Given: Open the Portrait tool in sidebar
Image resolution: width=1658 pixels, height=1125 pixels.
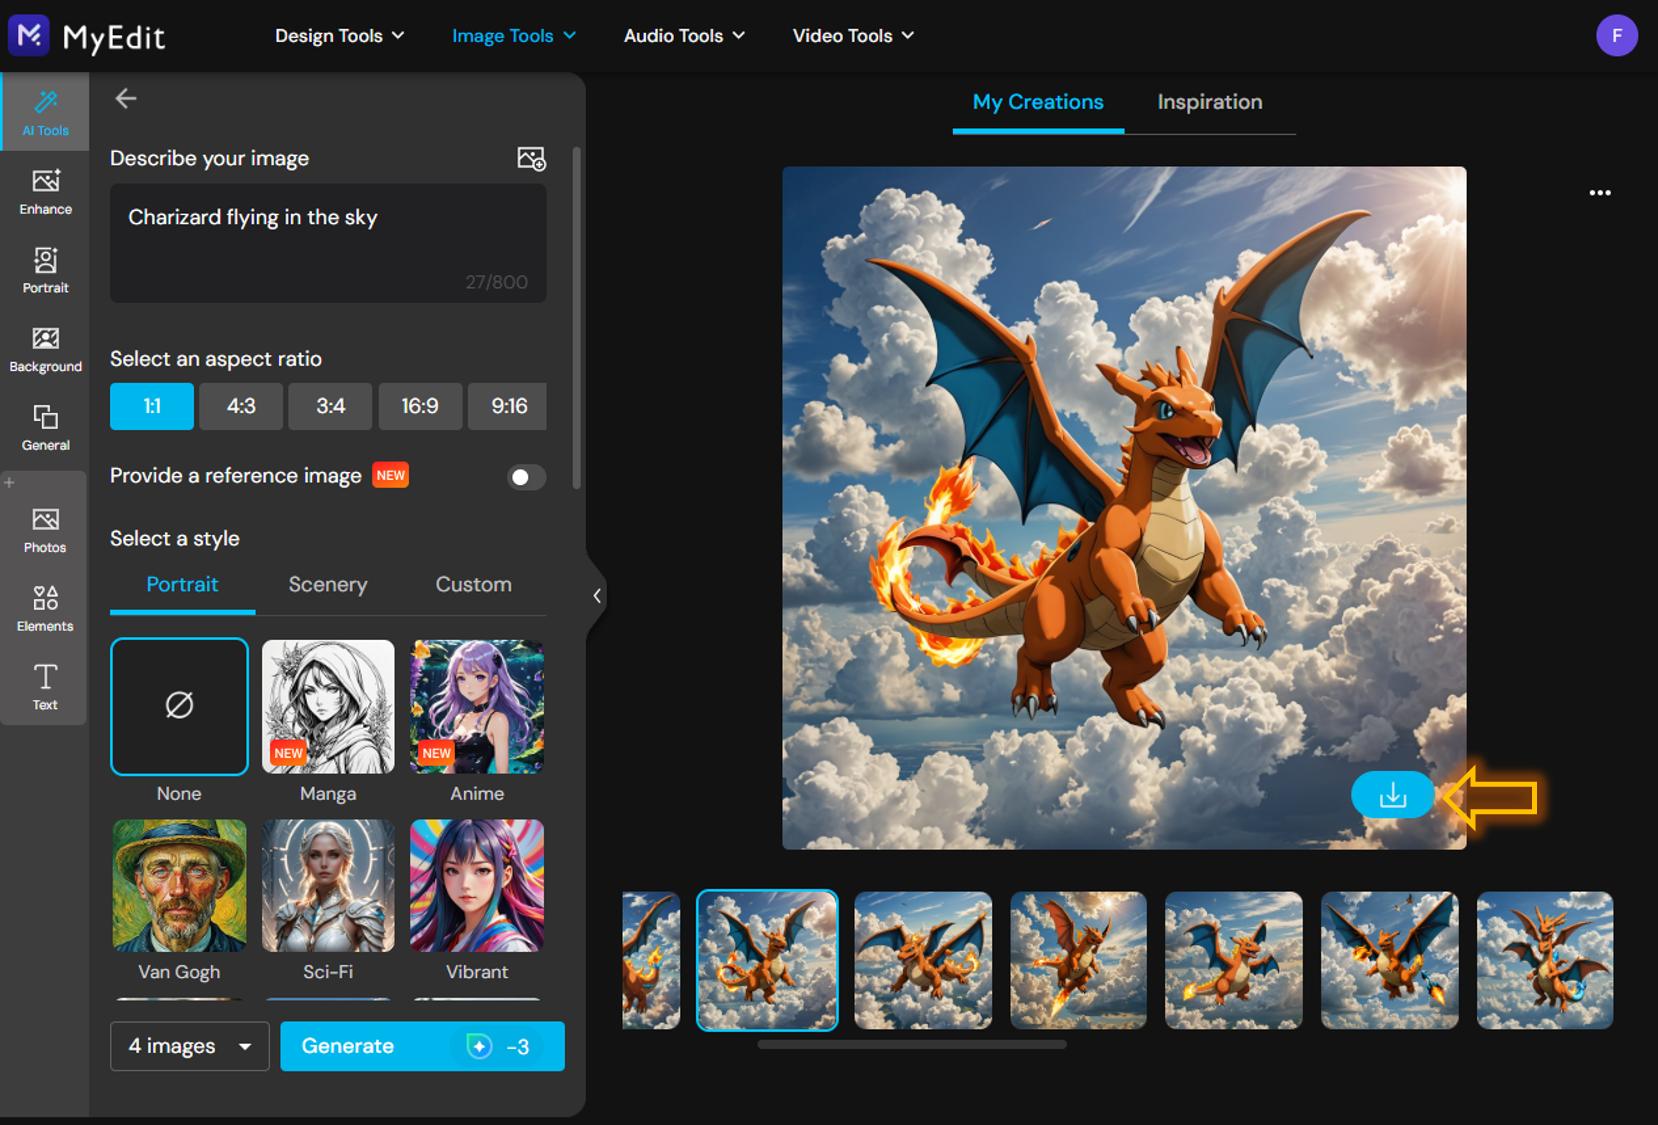Looking at the screenshot, I should (x=45, y=270).
